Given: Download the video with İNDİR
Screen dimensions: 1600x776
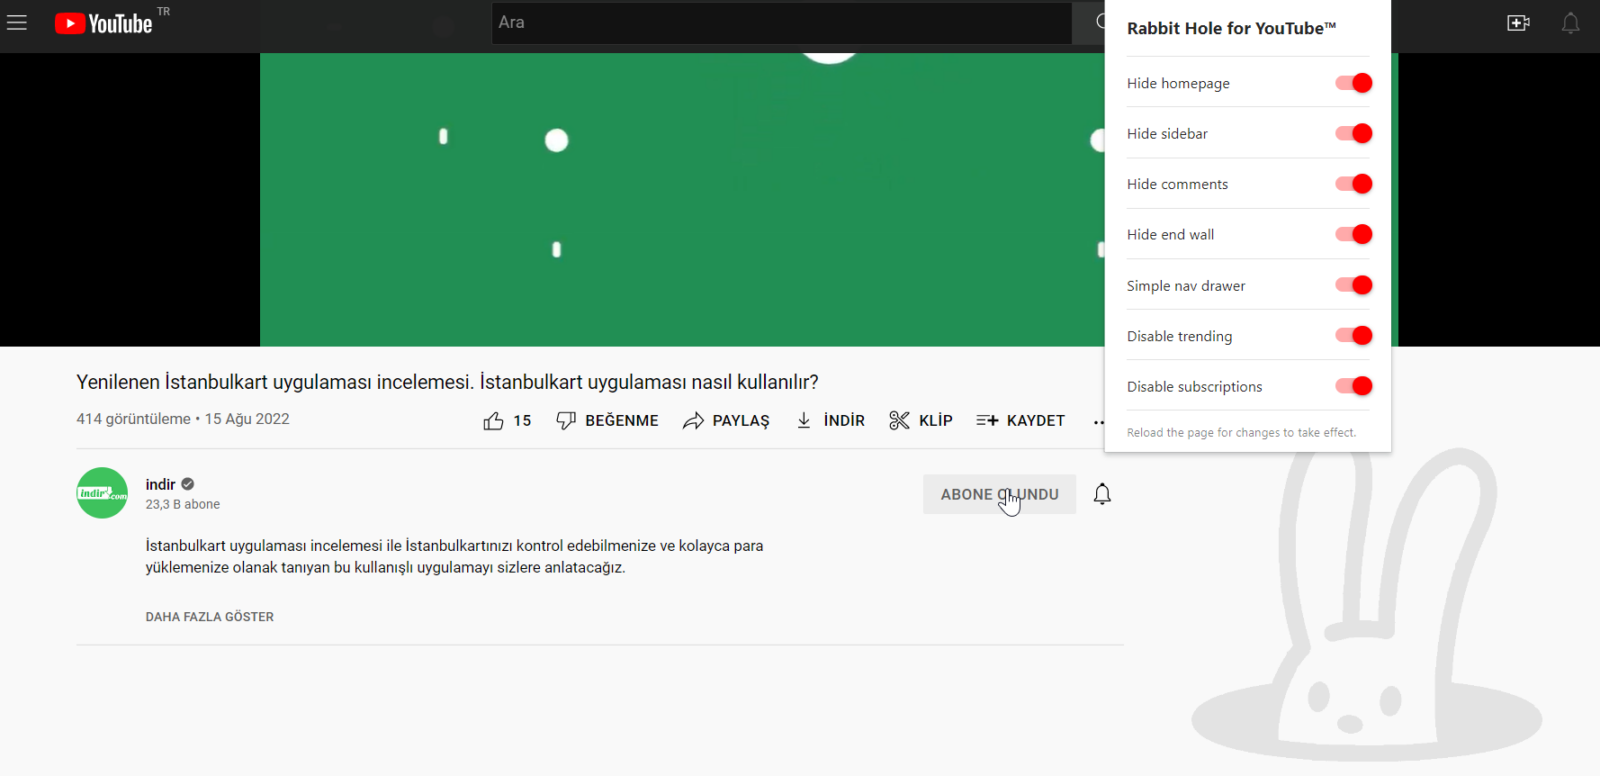Looking at the screenshot, I should pyautogui.click(x=830, y=421).
